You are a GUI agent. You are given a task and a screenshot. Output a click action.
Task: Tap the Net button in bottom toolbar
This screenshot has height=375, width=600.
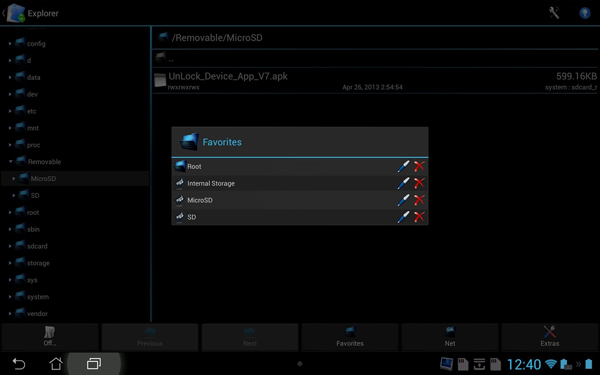(450, 337)
